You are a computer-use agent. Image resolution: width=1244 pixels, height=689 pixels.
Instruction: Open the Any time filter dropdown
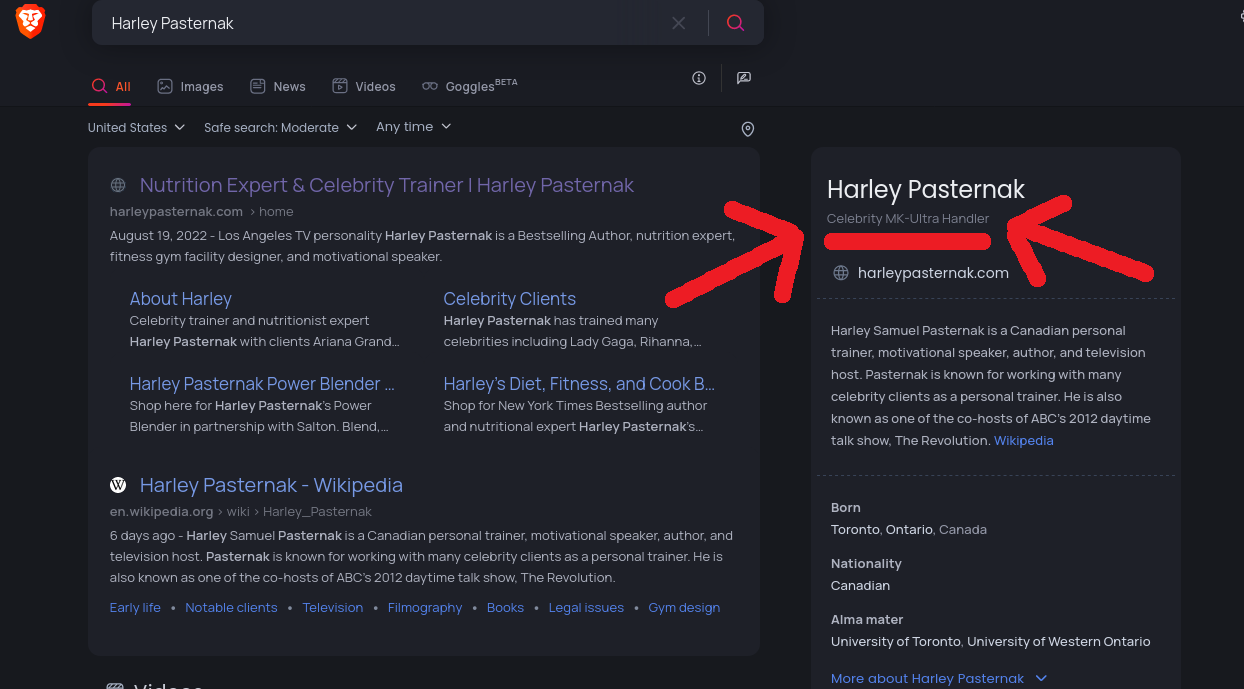tap(414, 127)
